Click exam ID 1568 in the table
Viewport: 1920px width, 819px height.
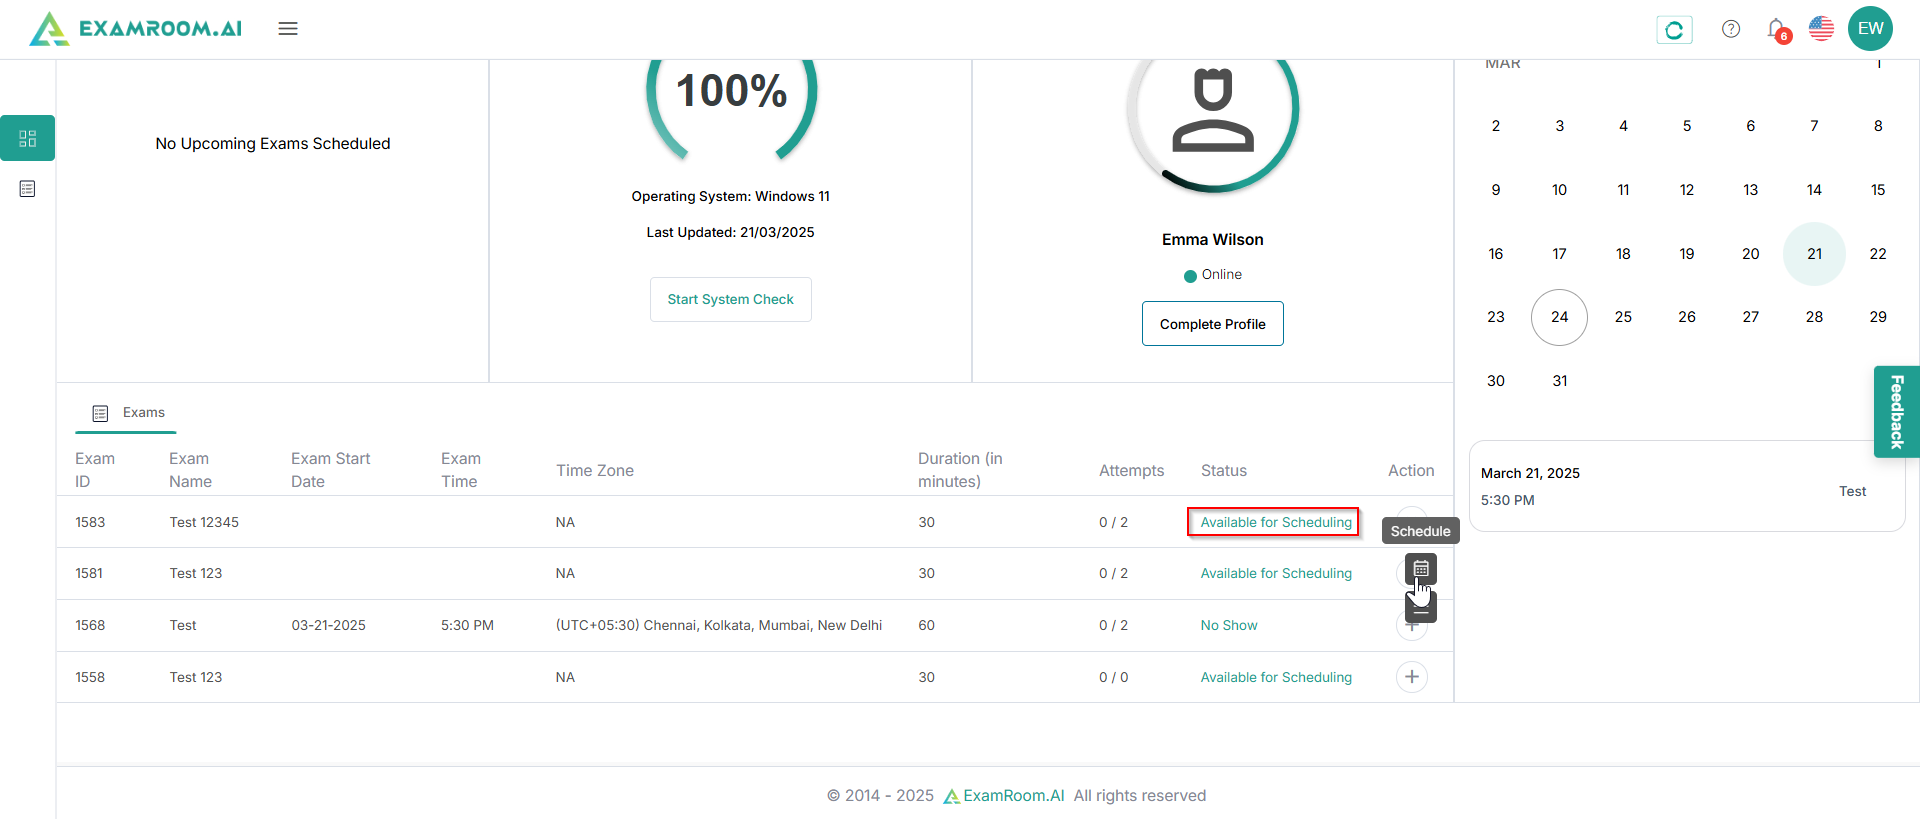coord(90,625)
